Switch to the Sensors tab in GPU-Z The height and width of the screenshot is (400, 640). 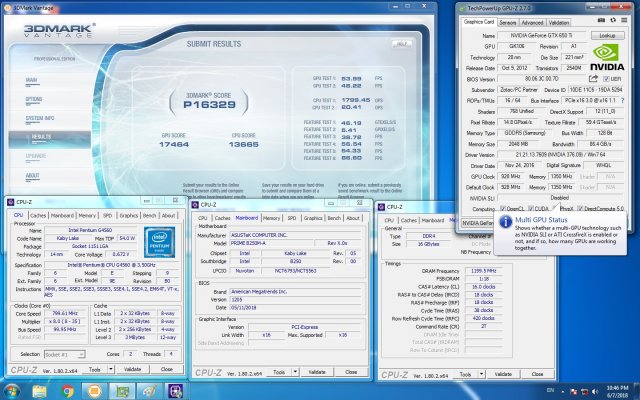tap(508, 20)
